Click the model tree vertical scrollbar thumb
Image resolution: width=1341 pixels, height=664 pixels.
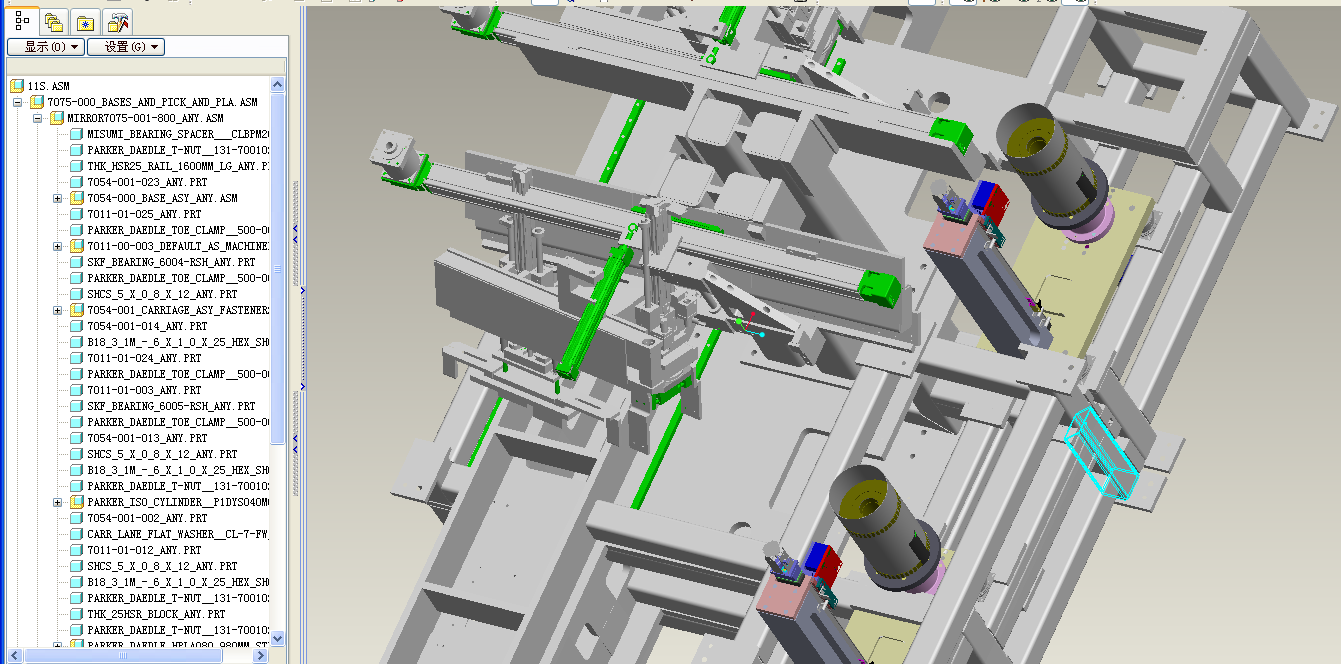(278, 270)
